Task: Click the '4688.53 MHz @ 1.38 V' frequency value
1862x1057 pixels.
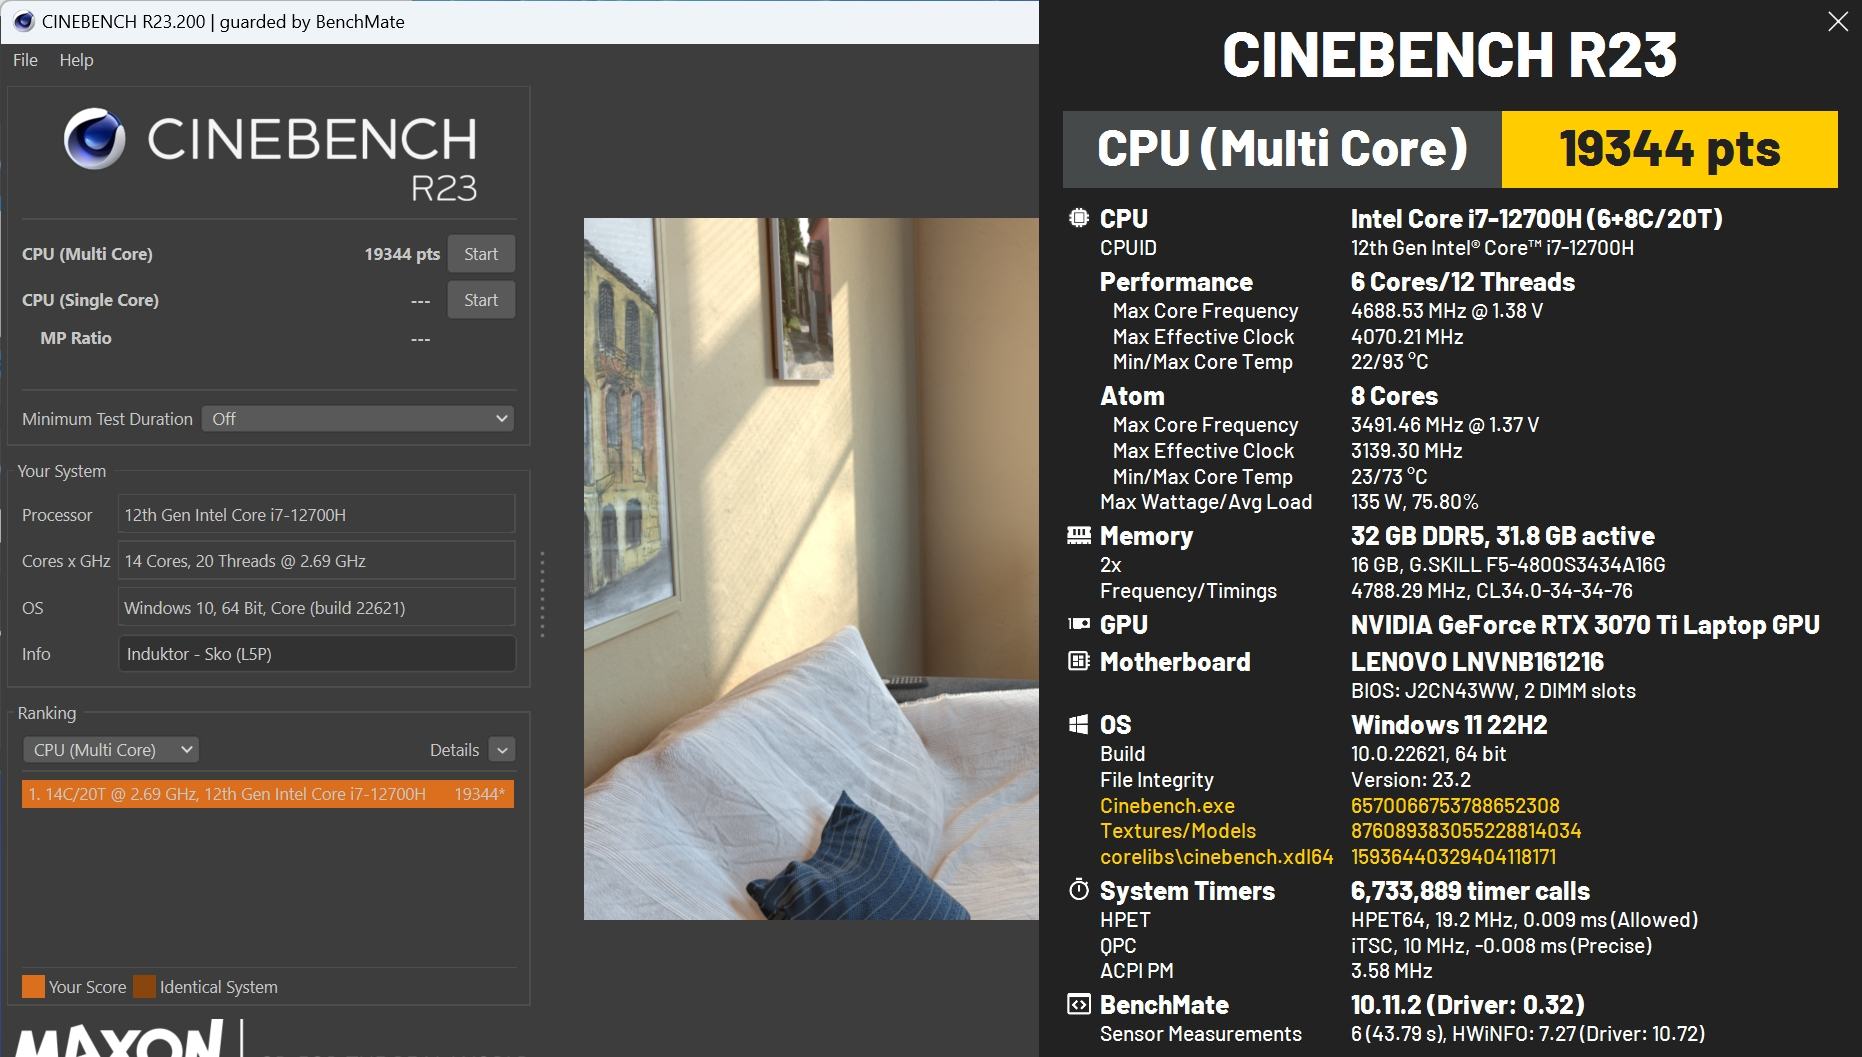Action: [1447, 311]
